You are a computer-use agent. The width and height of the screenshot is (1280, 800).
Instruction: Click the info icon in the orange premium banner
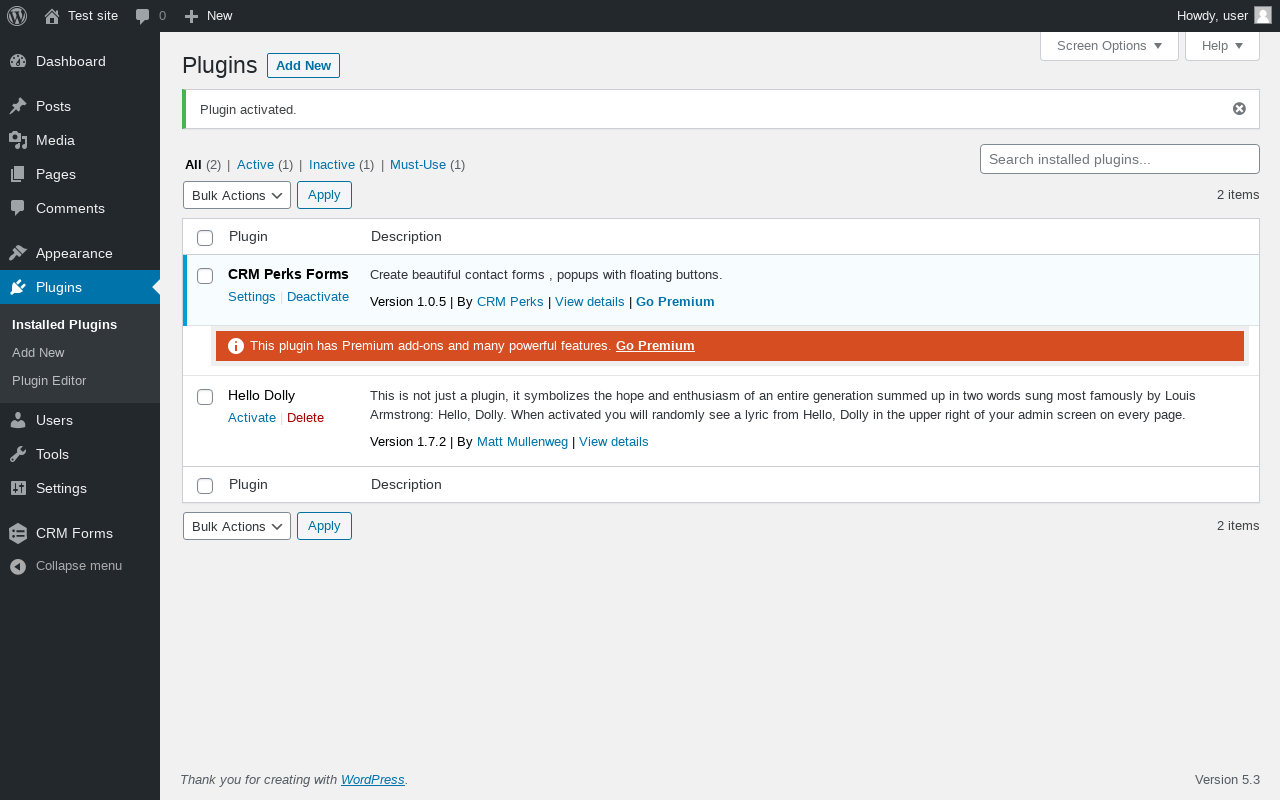click(x=236, y=346)
